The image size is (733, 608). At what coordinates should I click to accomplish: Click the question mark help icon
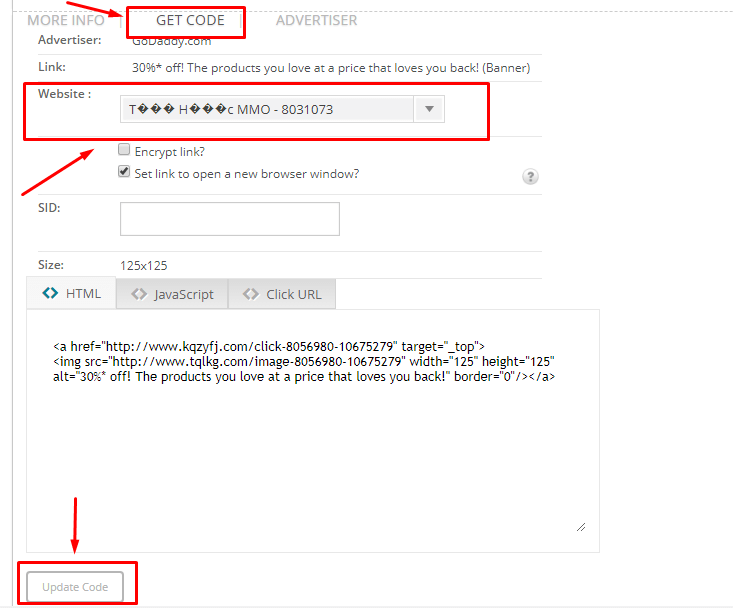tap(530, 177)
